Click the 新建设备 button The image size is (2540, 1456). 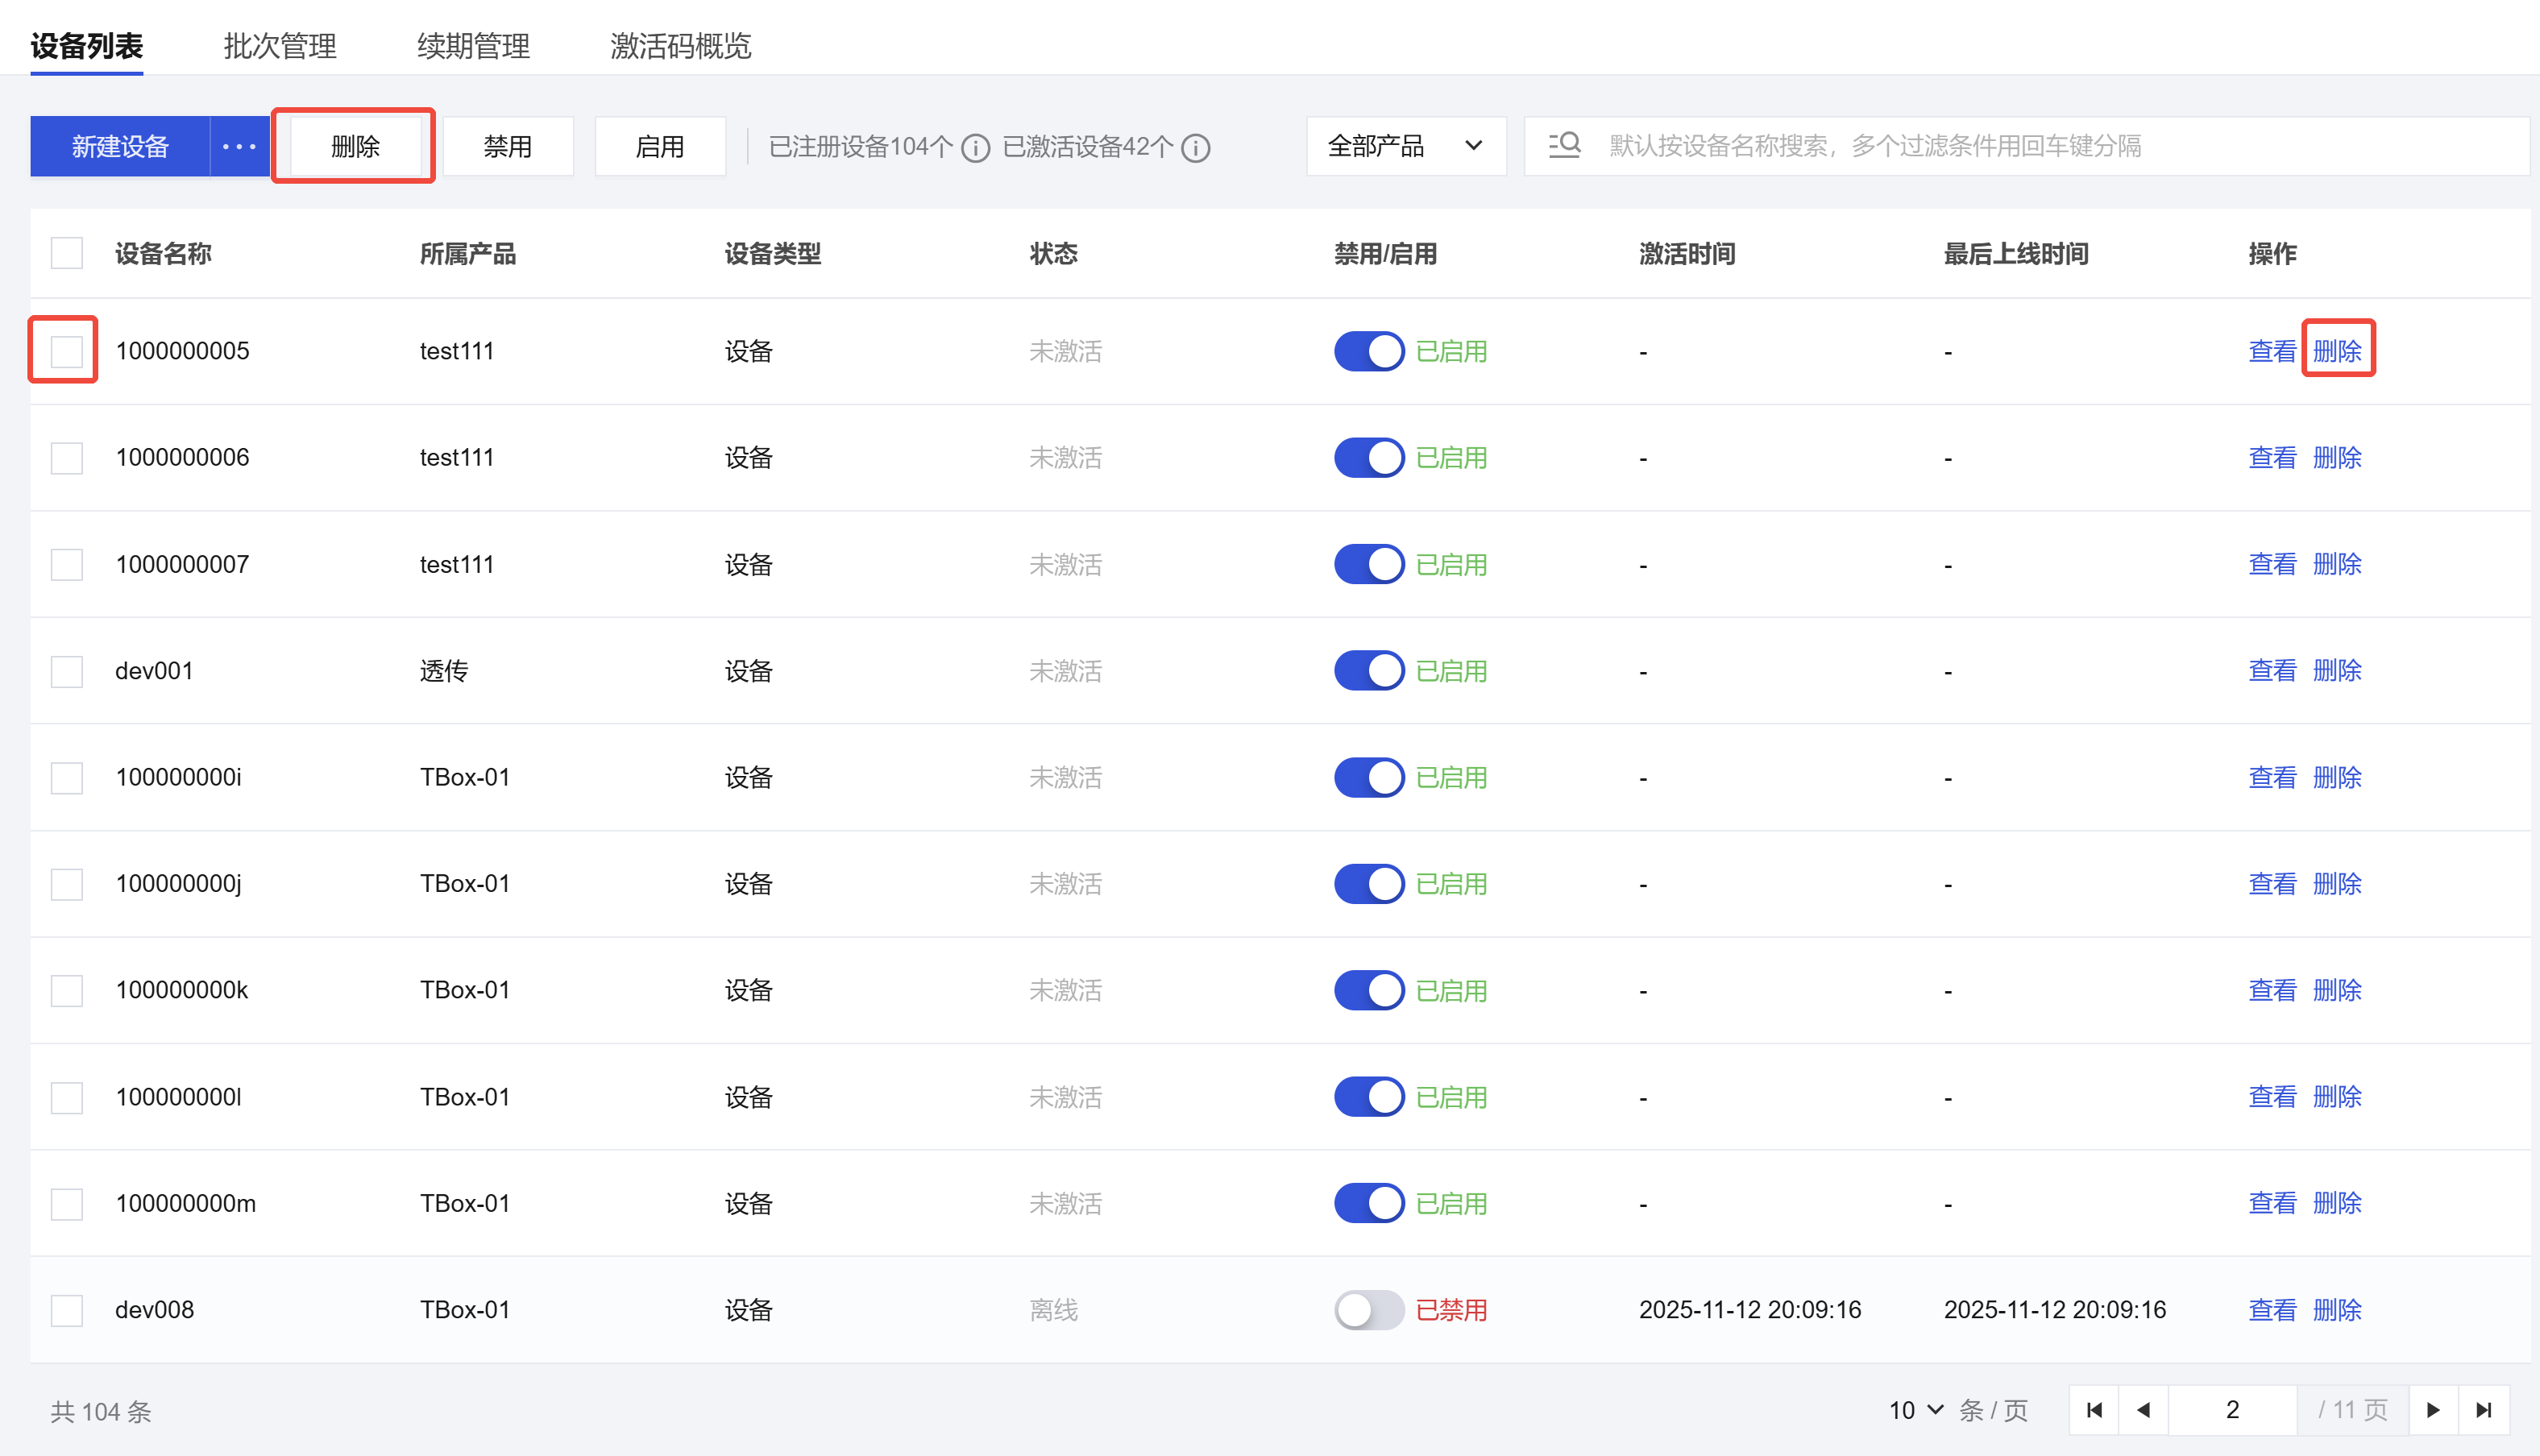pyautogui.click(x=120, y=147)
